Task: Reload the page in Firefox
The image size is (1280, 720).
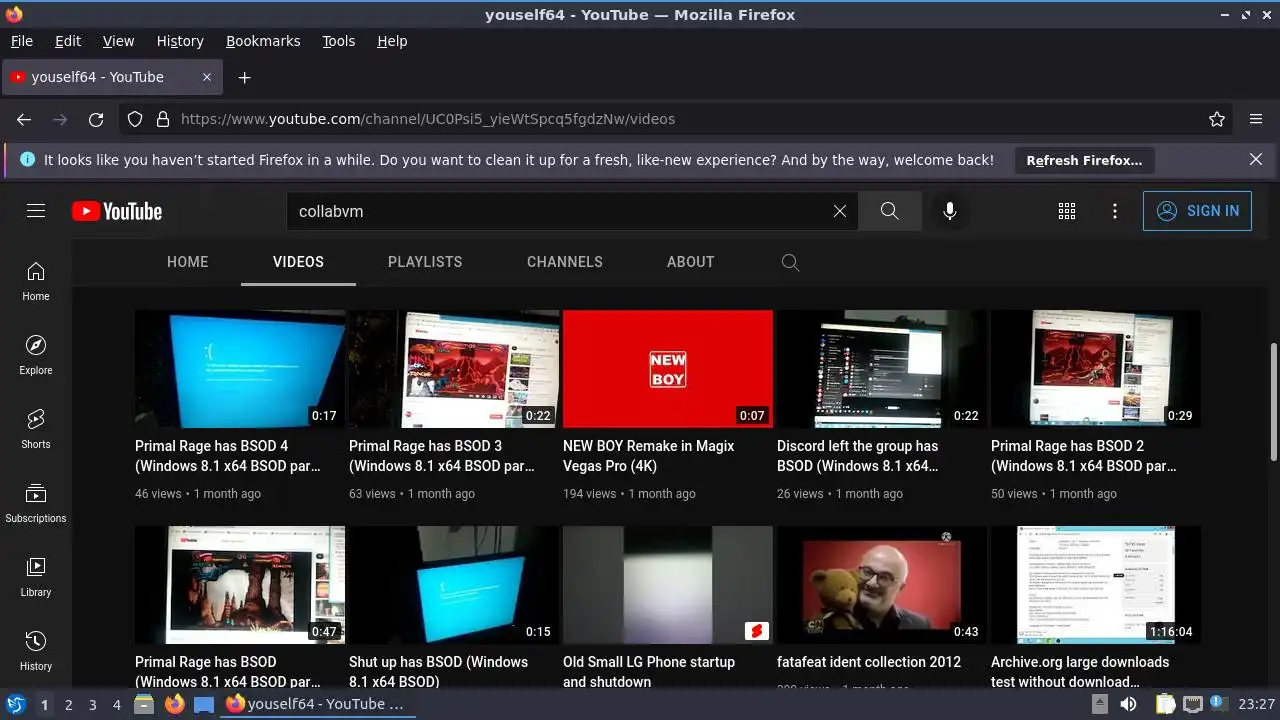Action: coord(96,119)
